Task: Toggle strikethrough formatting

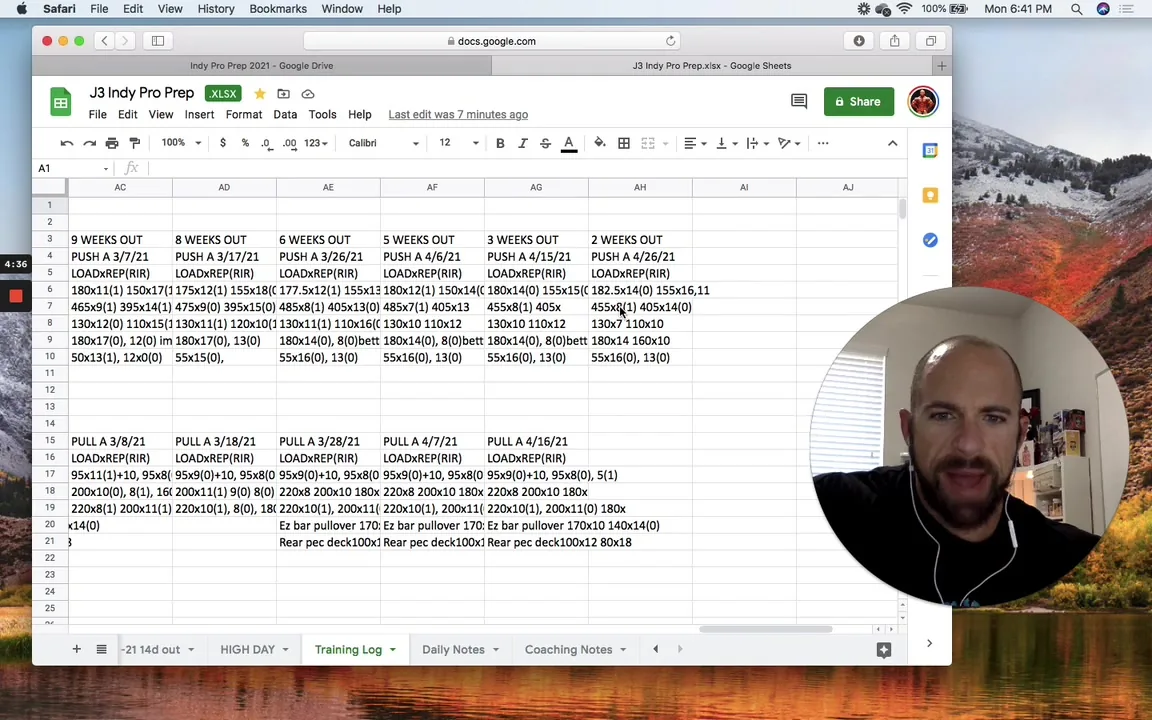Action: [545, 143]
